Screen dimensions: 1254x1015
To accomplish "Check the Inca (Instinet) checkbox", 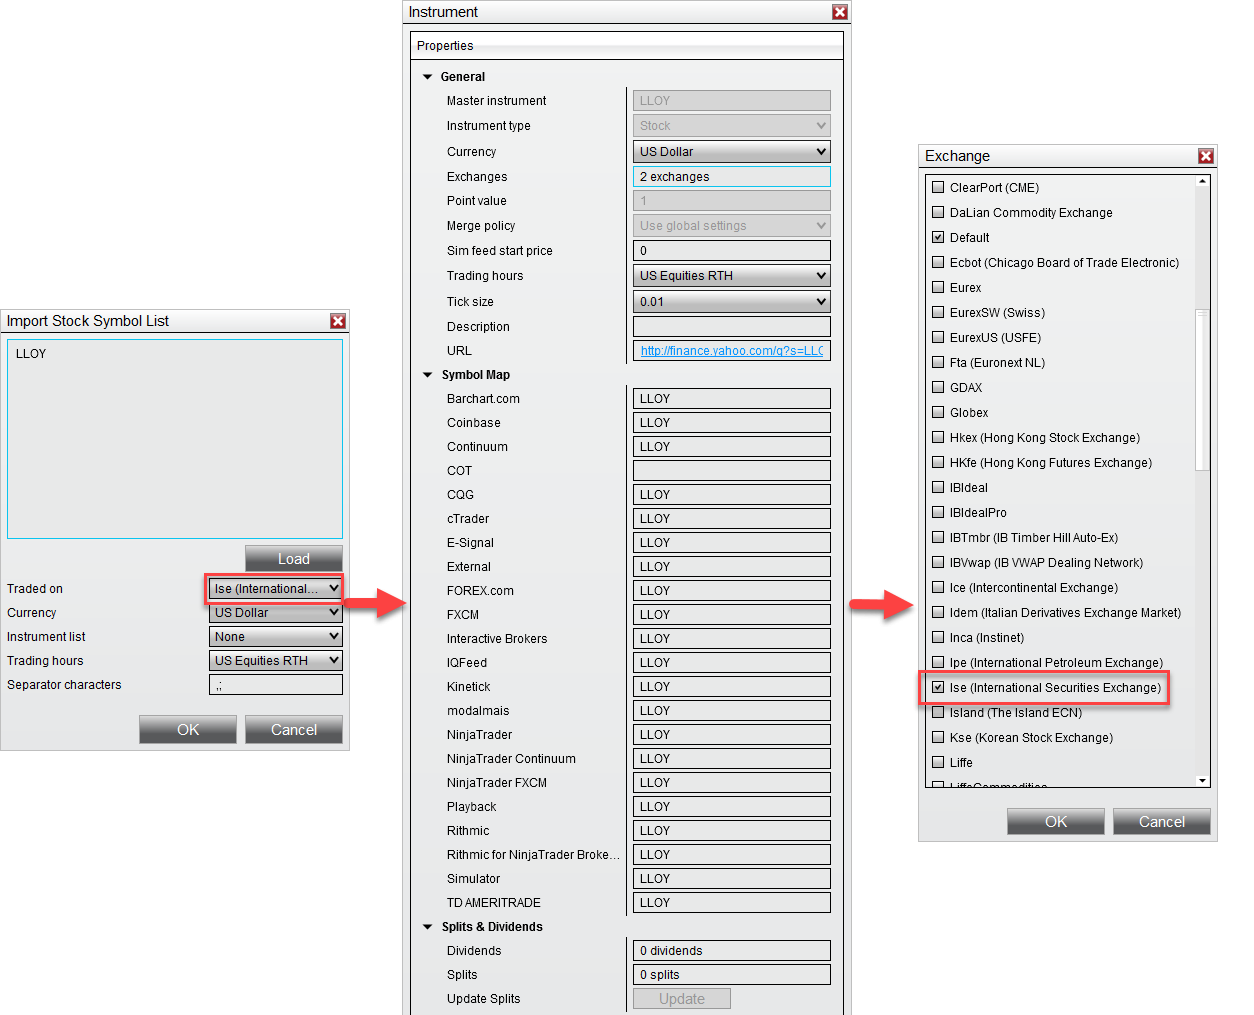I will [938, 637].
